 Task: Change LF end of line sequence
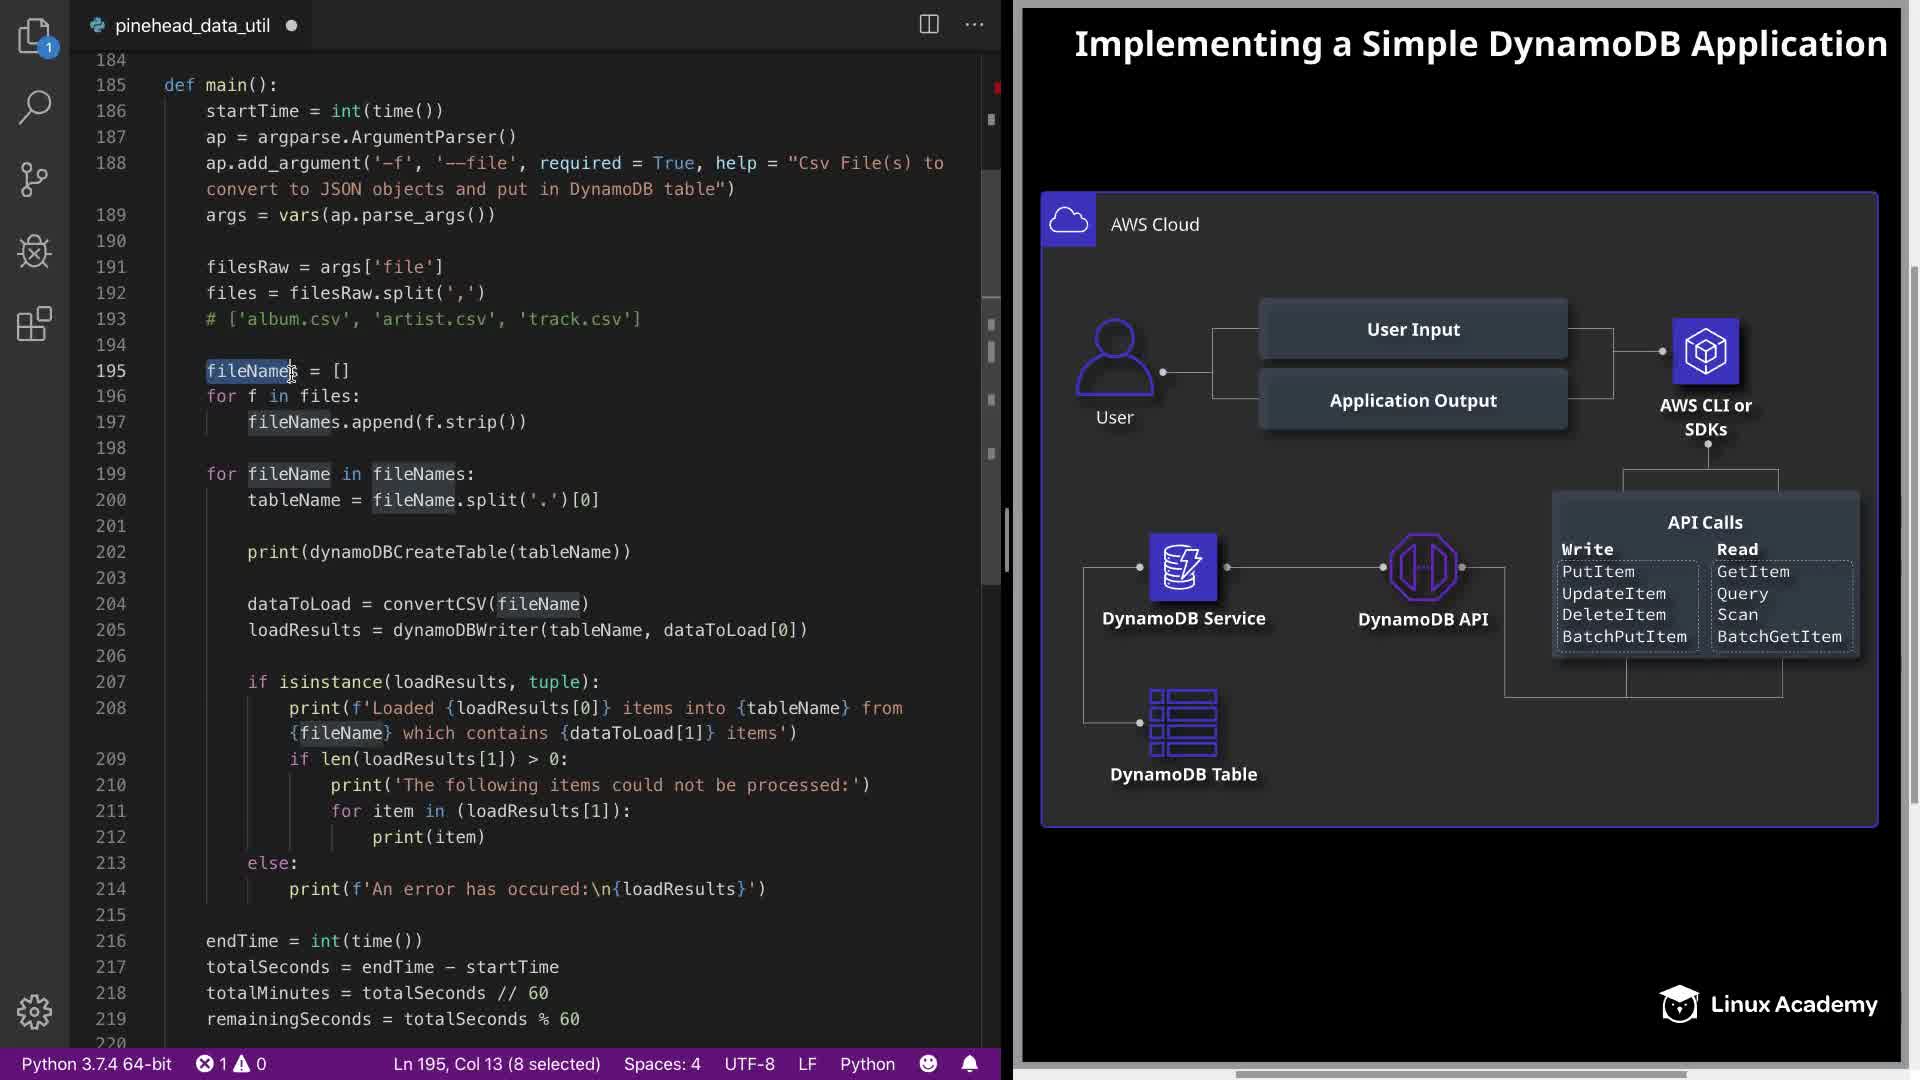point(807,1064)
